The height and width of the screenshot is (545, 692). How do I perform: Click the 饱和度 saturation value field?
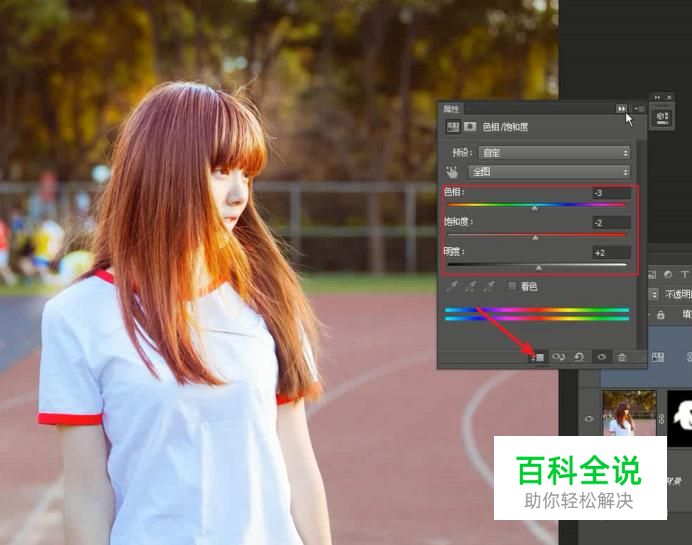pyautogui.click(x=611, y=223)
